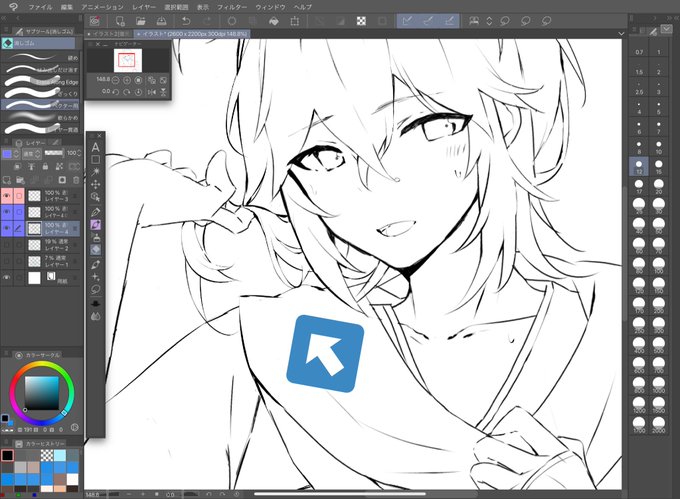The height and width of the screenshot is (499, 680).
Task: Show レイヤー 1 by its visibility box
Action: click(7, 261)
